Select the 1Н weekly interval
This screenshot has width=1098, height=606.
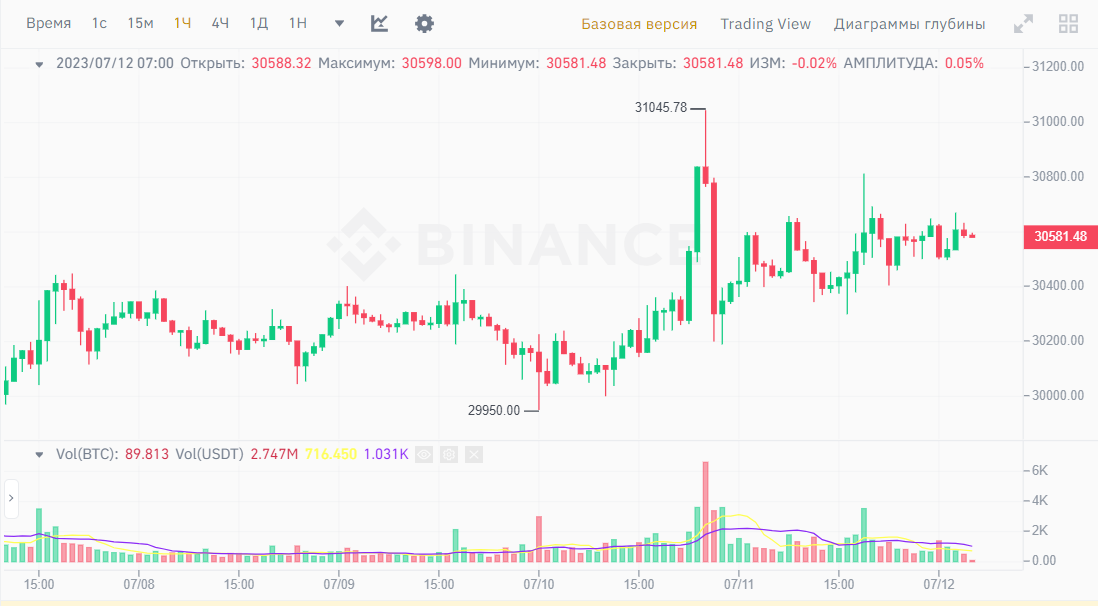297,24
